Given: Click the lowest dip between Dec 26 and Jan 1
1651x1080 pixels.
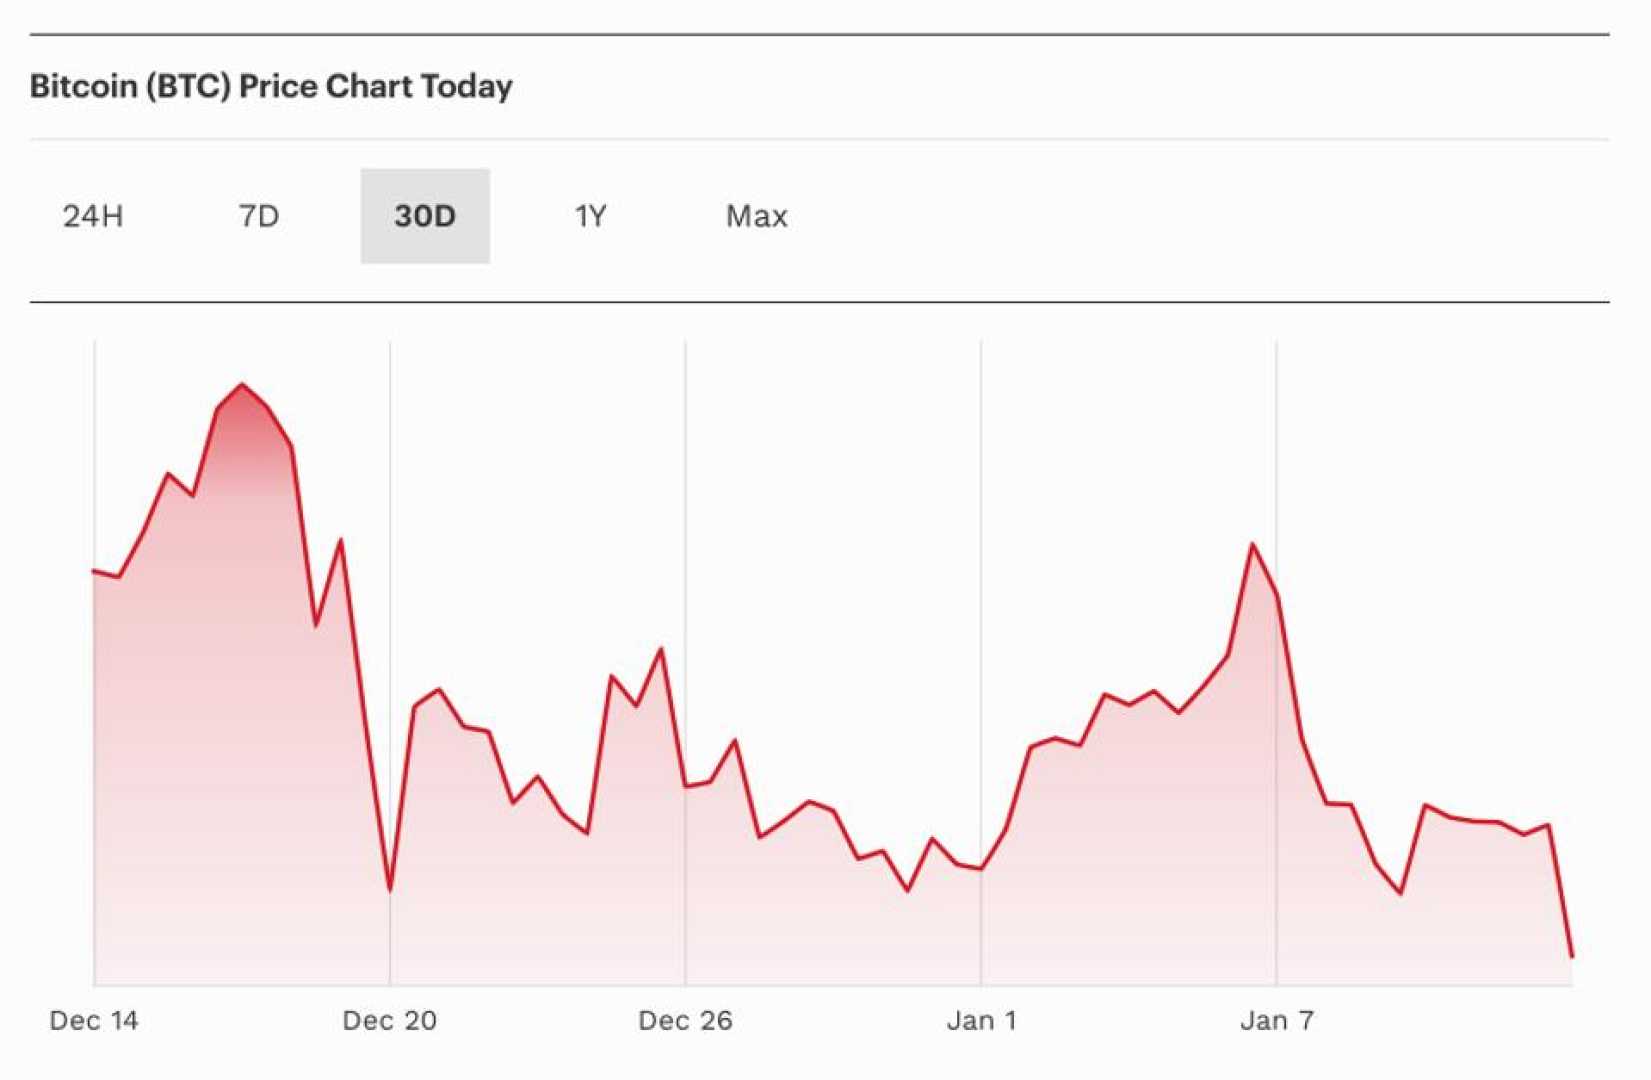Looking at the screenshot, I should coord(908,890).
